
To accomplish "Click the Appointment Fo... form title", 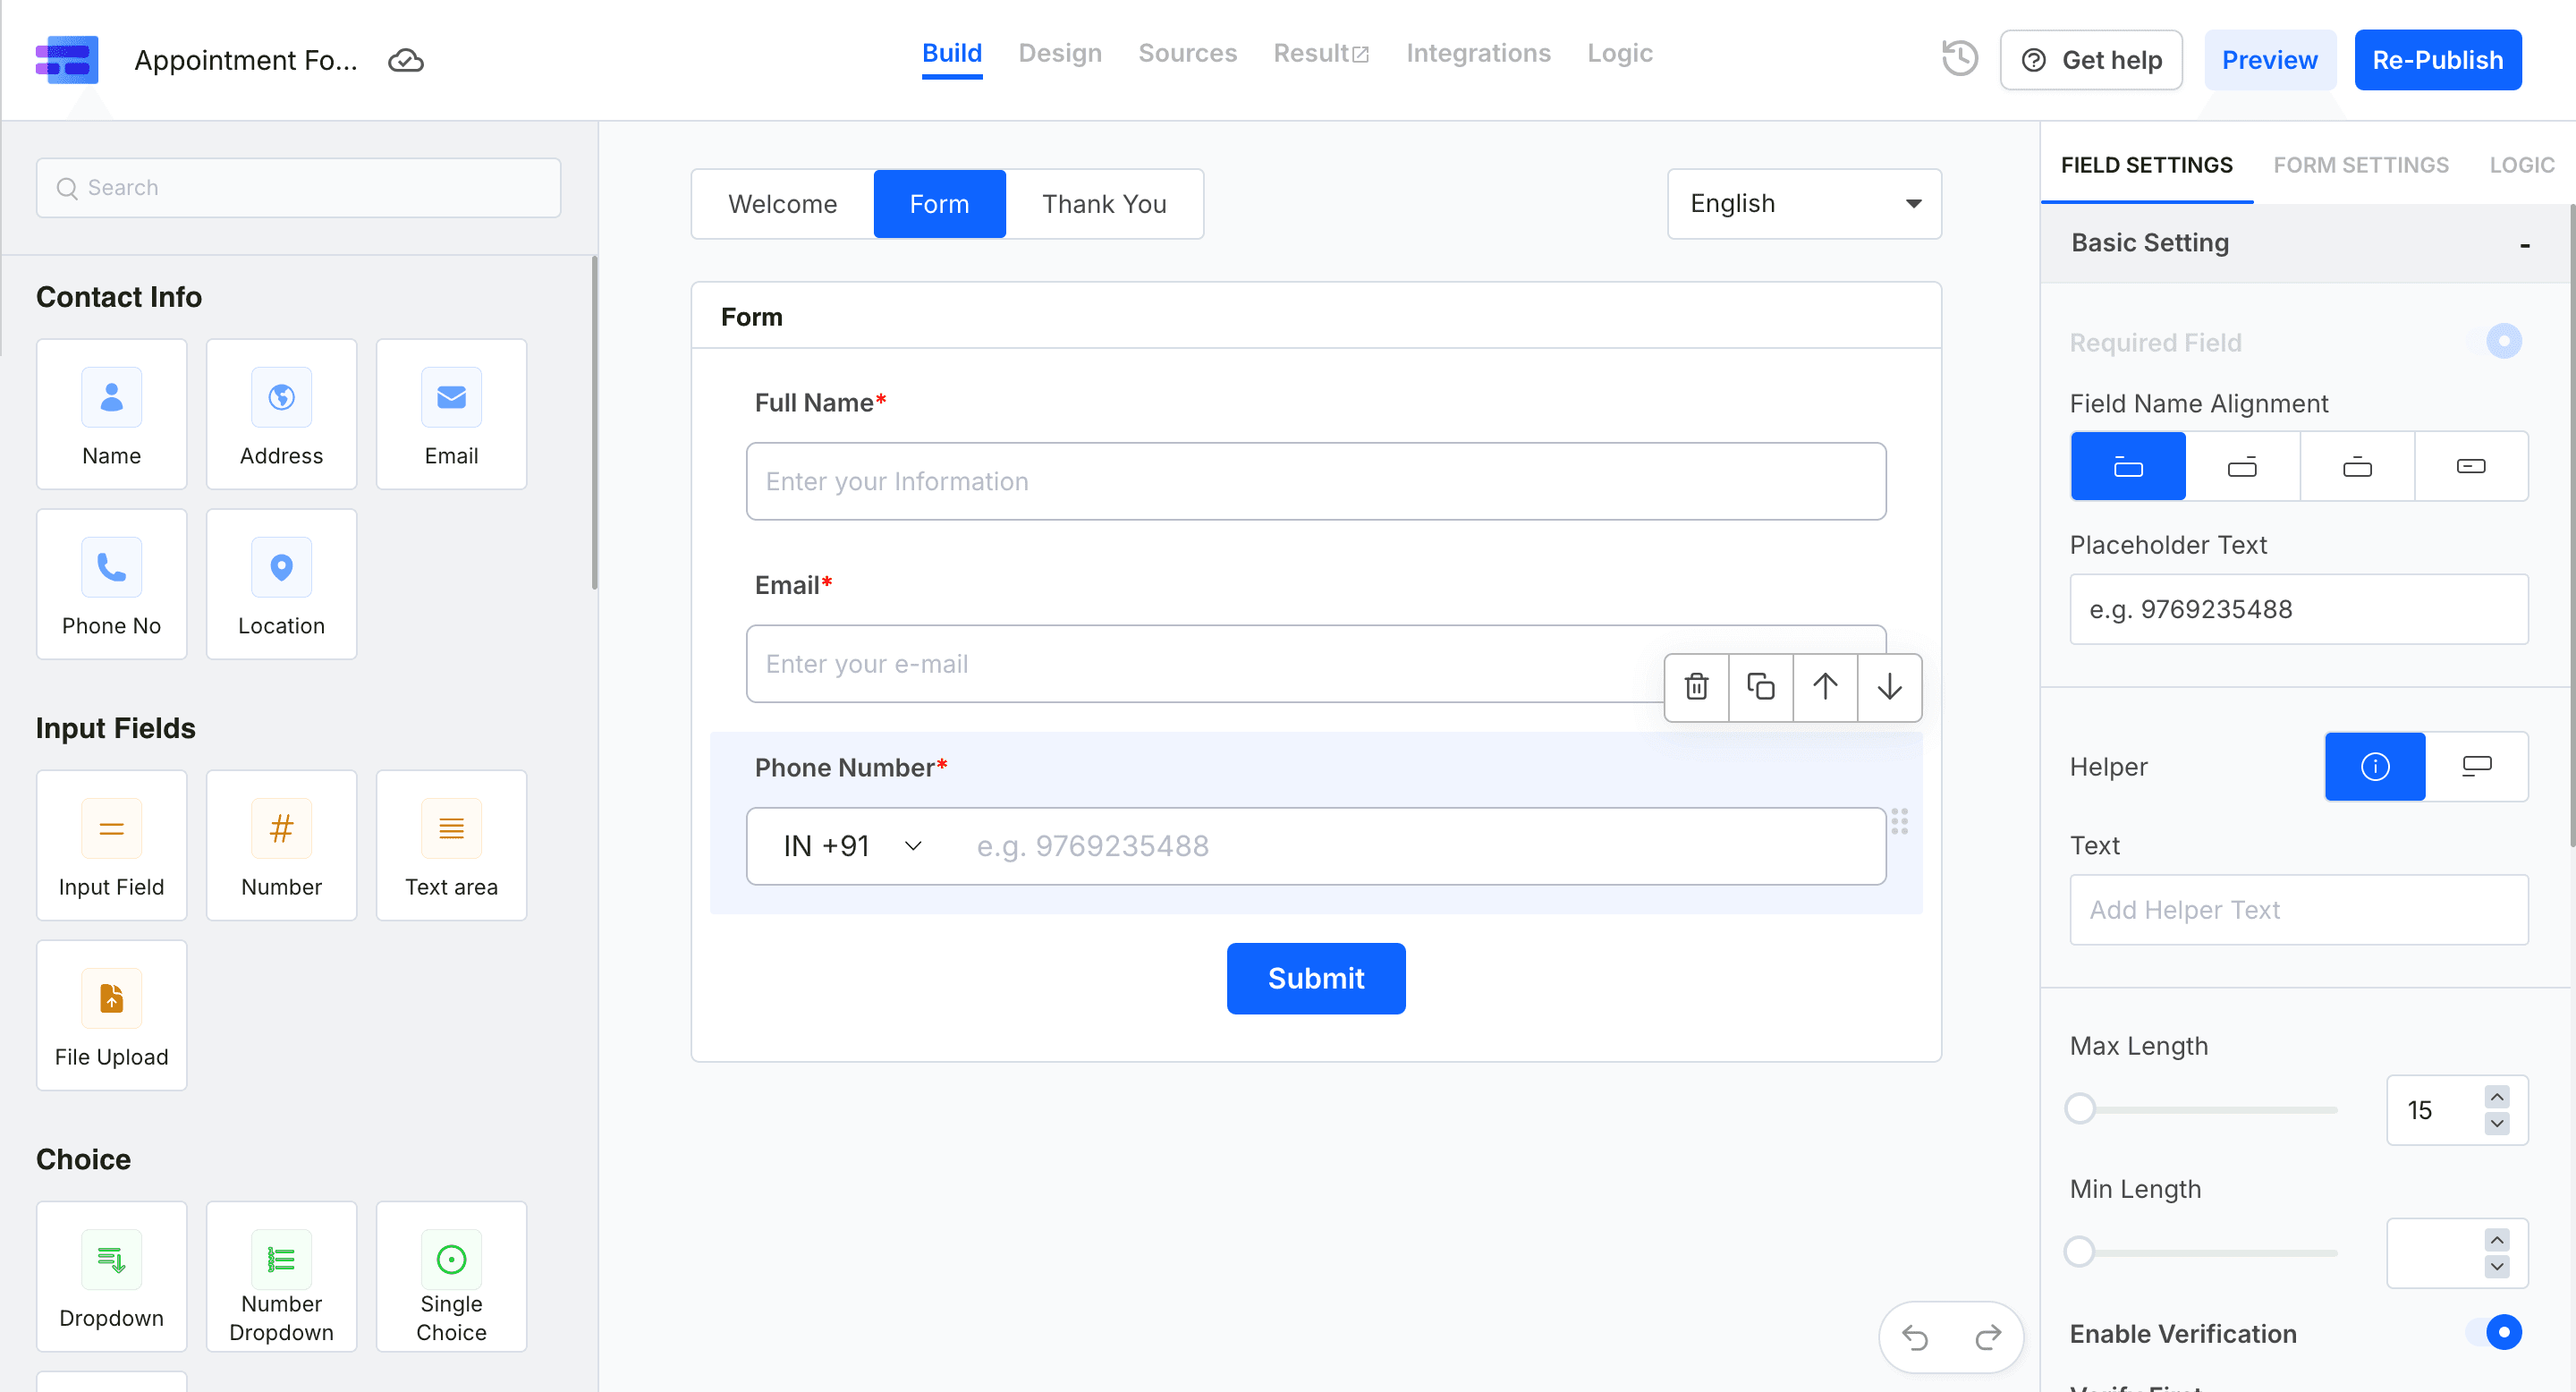I will coord(246,60).
